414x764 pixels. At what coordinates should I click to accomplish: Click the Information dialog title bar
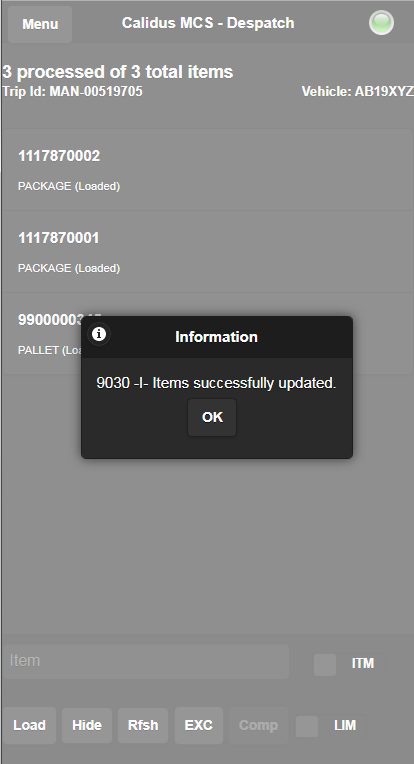[x=217, y=337]
